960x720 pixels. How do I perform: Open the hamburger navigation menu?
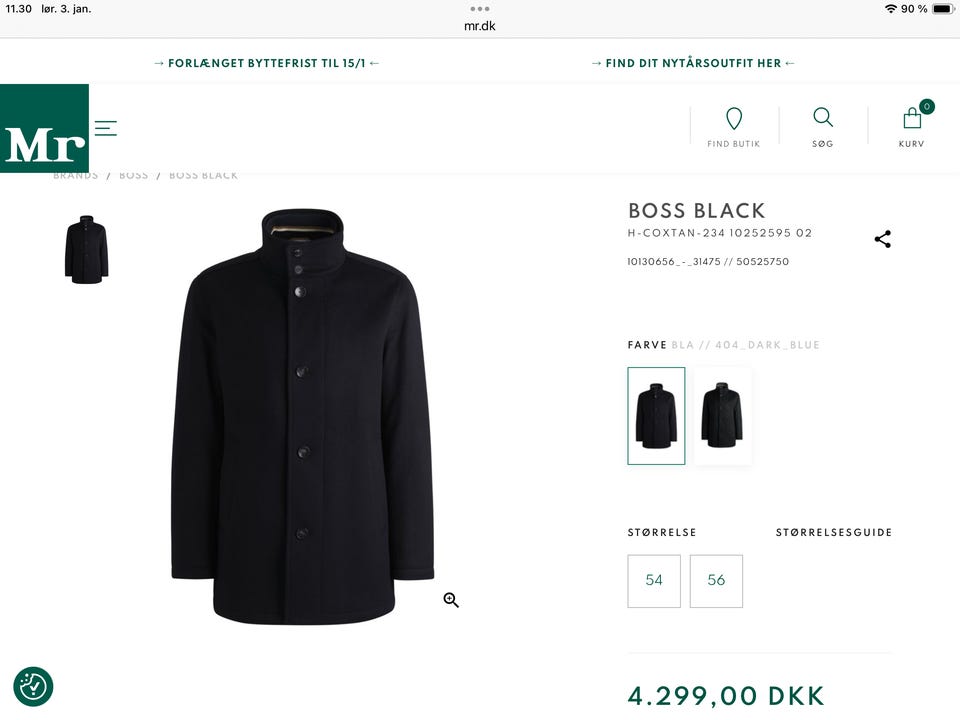[106, 128]
